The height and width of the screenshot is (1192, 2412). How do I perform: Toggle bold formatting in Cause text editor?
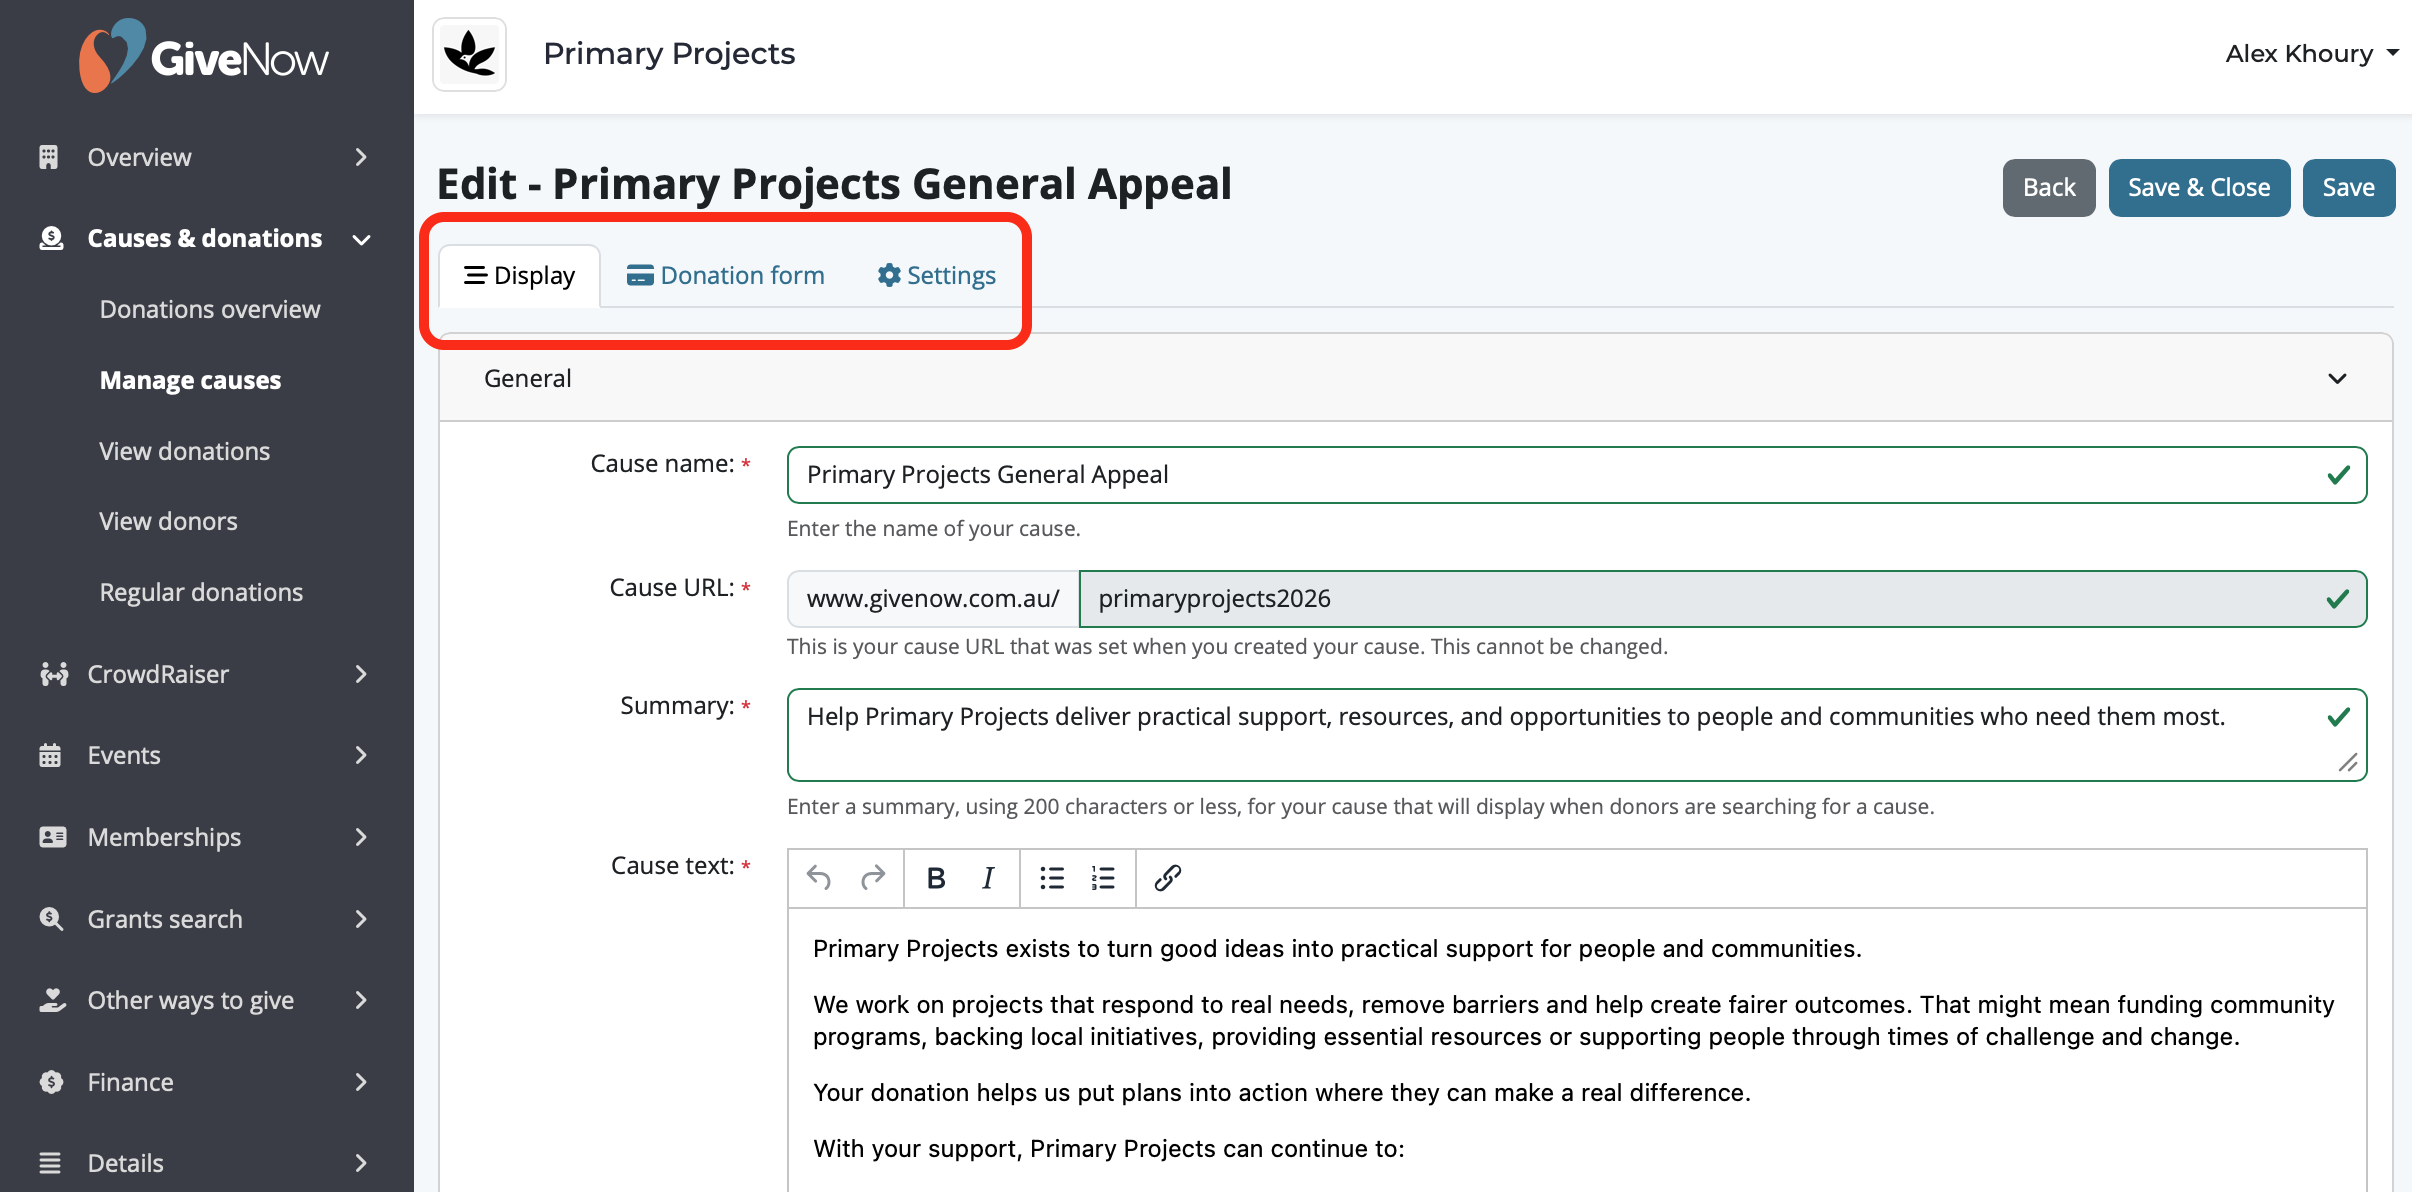coord(936,878)
